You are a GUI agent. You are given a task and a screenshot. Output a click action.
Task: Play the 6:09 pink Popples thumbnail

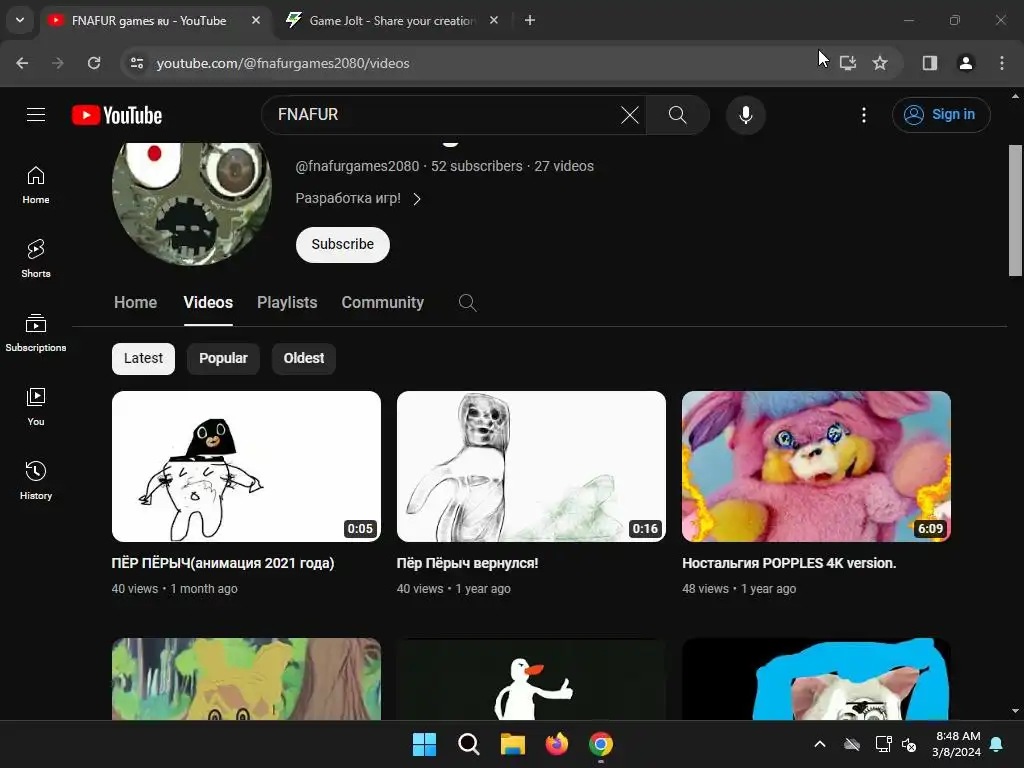pyautogui.click(x=816, y=466)
